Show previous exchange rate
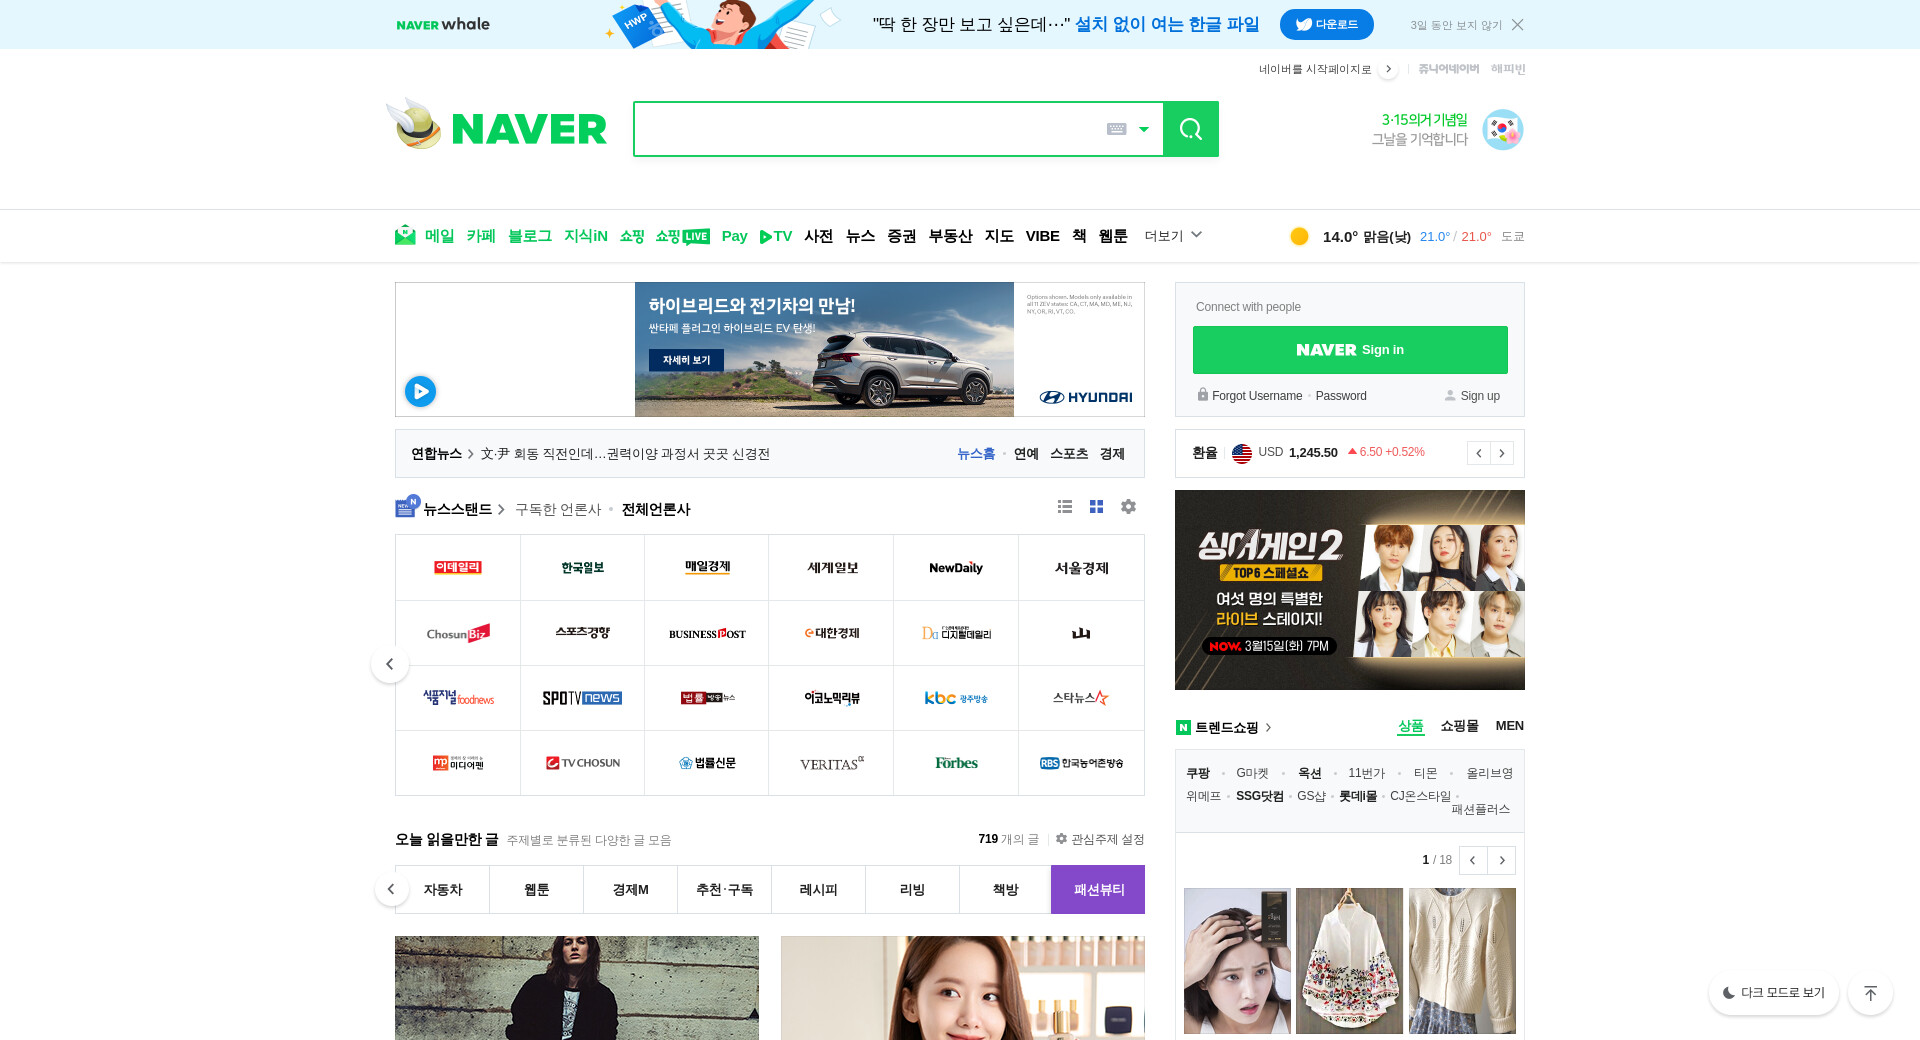 tap(1478, 453)
